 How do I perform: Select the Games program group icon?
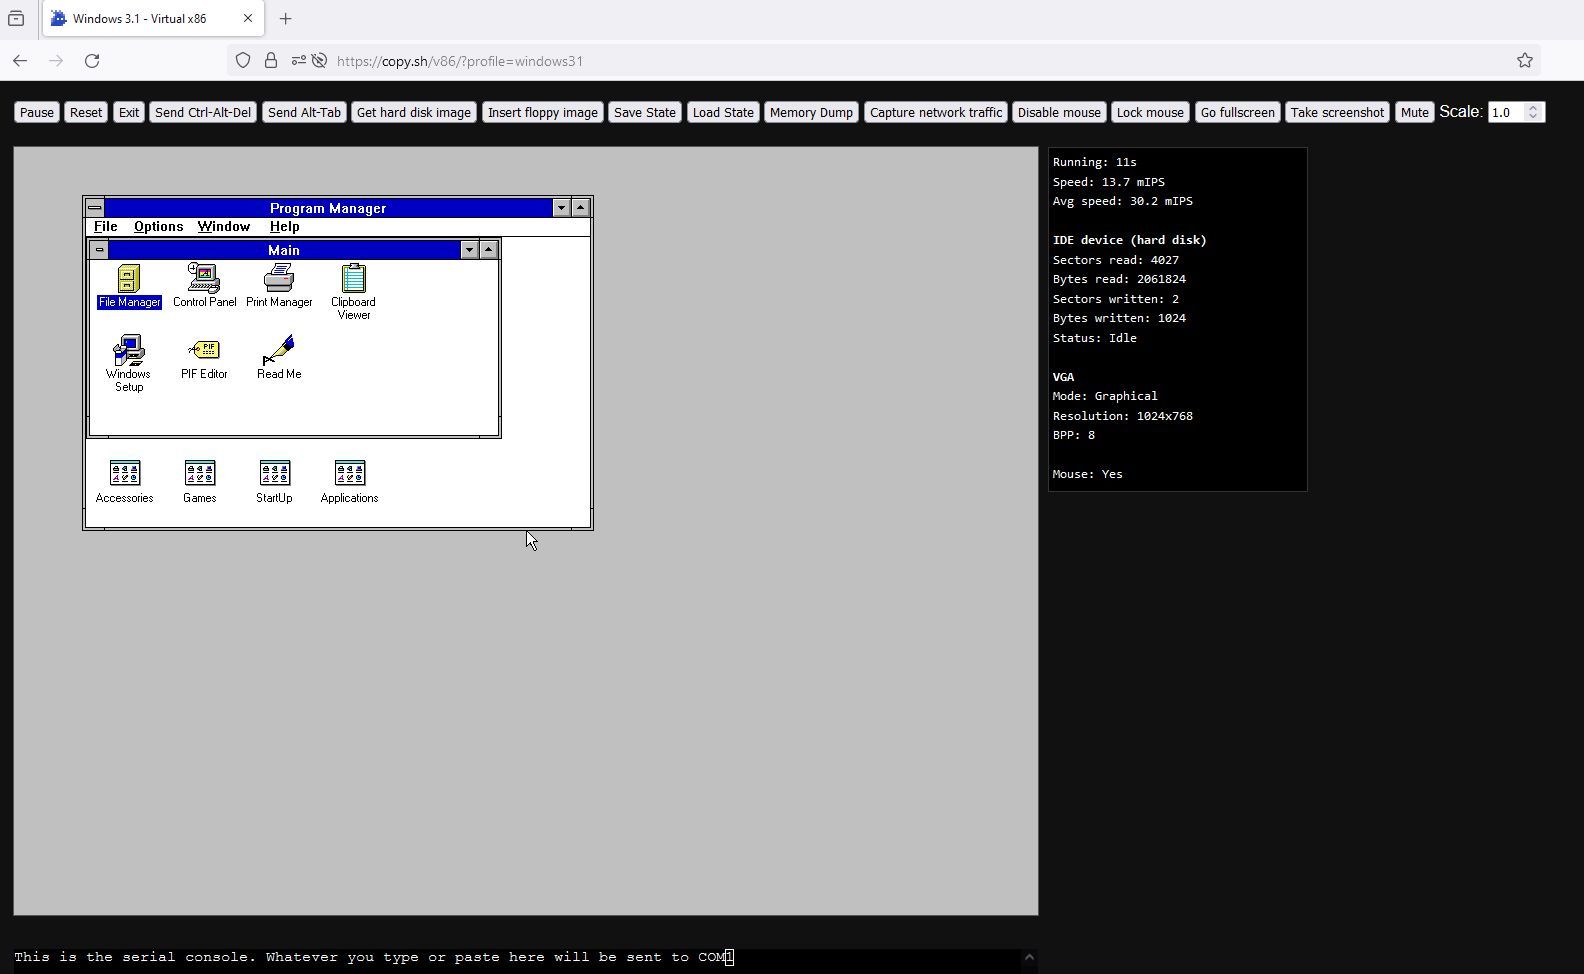(200, 482)
